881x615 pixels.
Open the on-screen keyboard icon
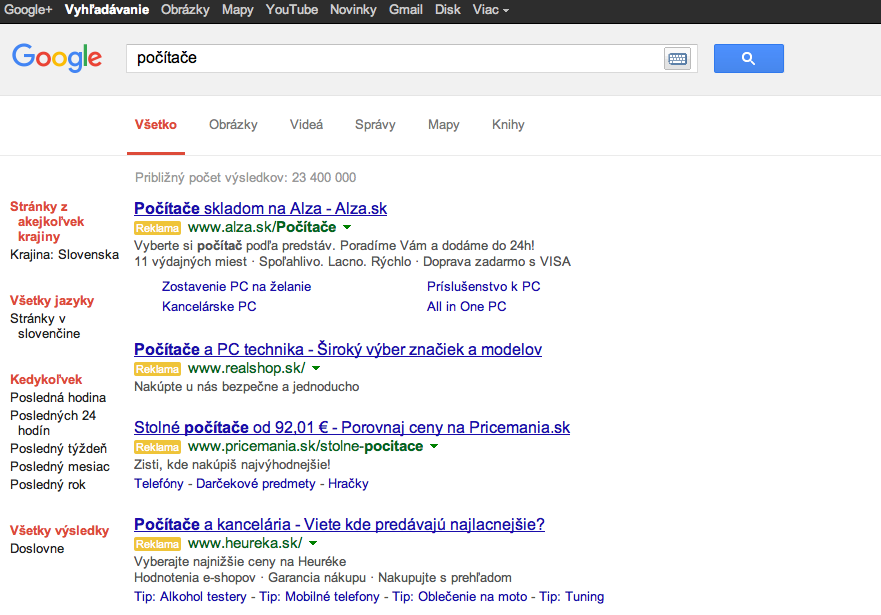pos(677,58)
